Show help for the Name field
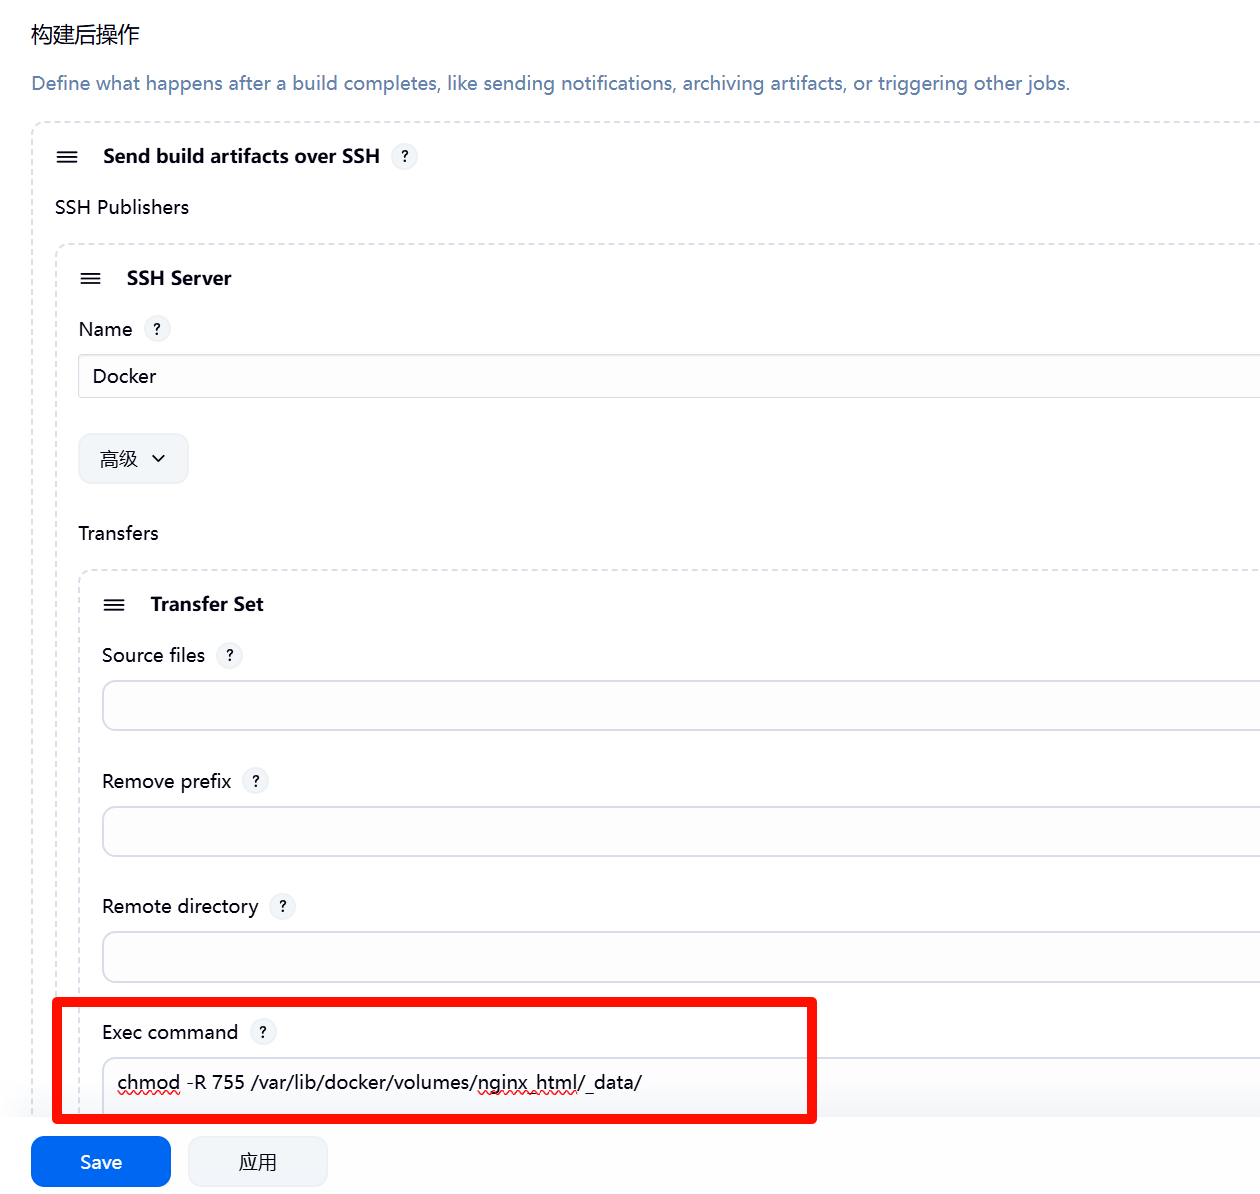This screenshot has height=1194, width=1260. point(157,329)
